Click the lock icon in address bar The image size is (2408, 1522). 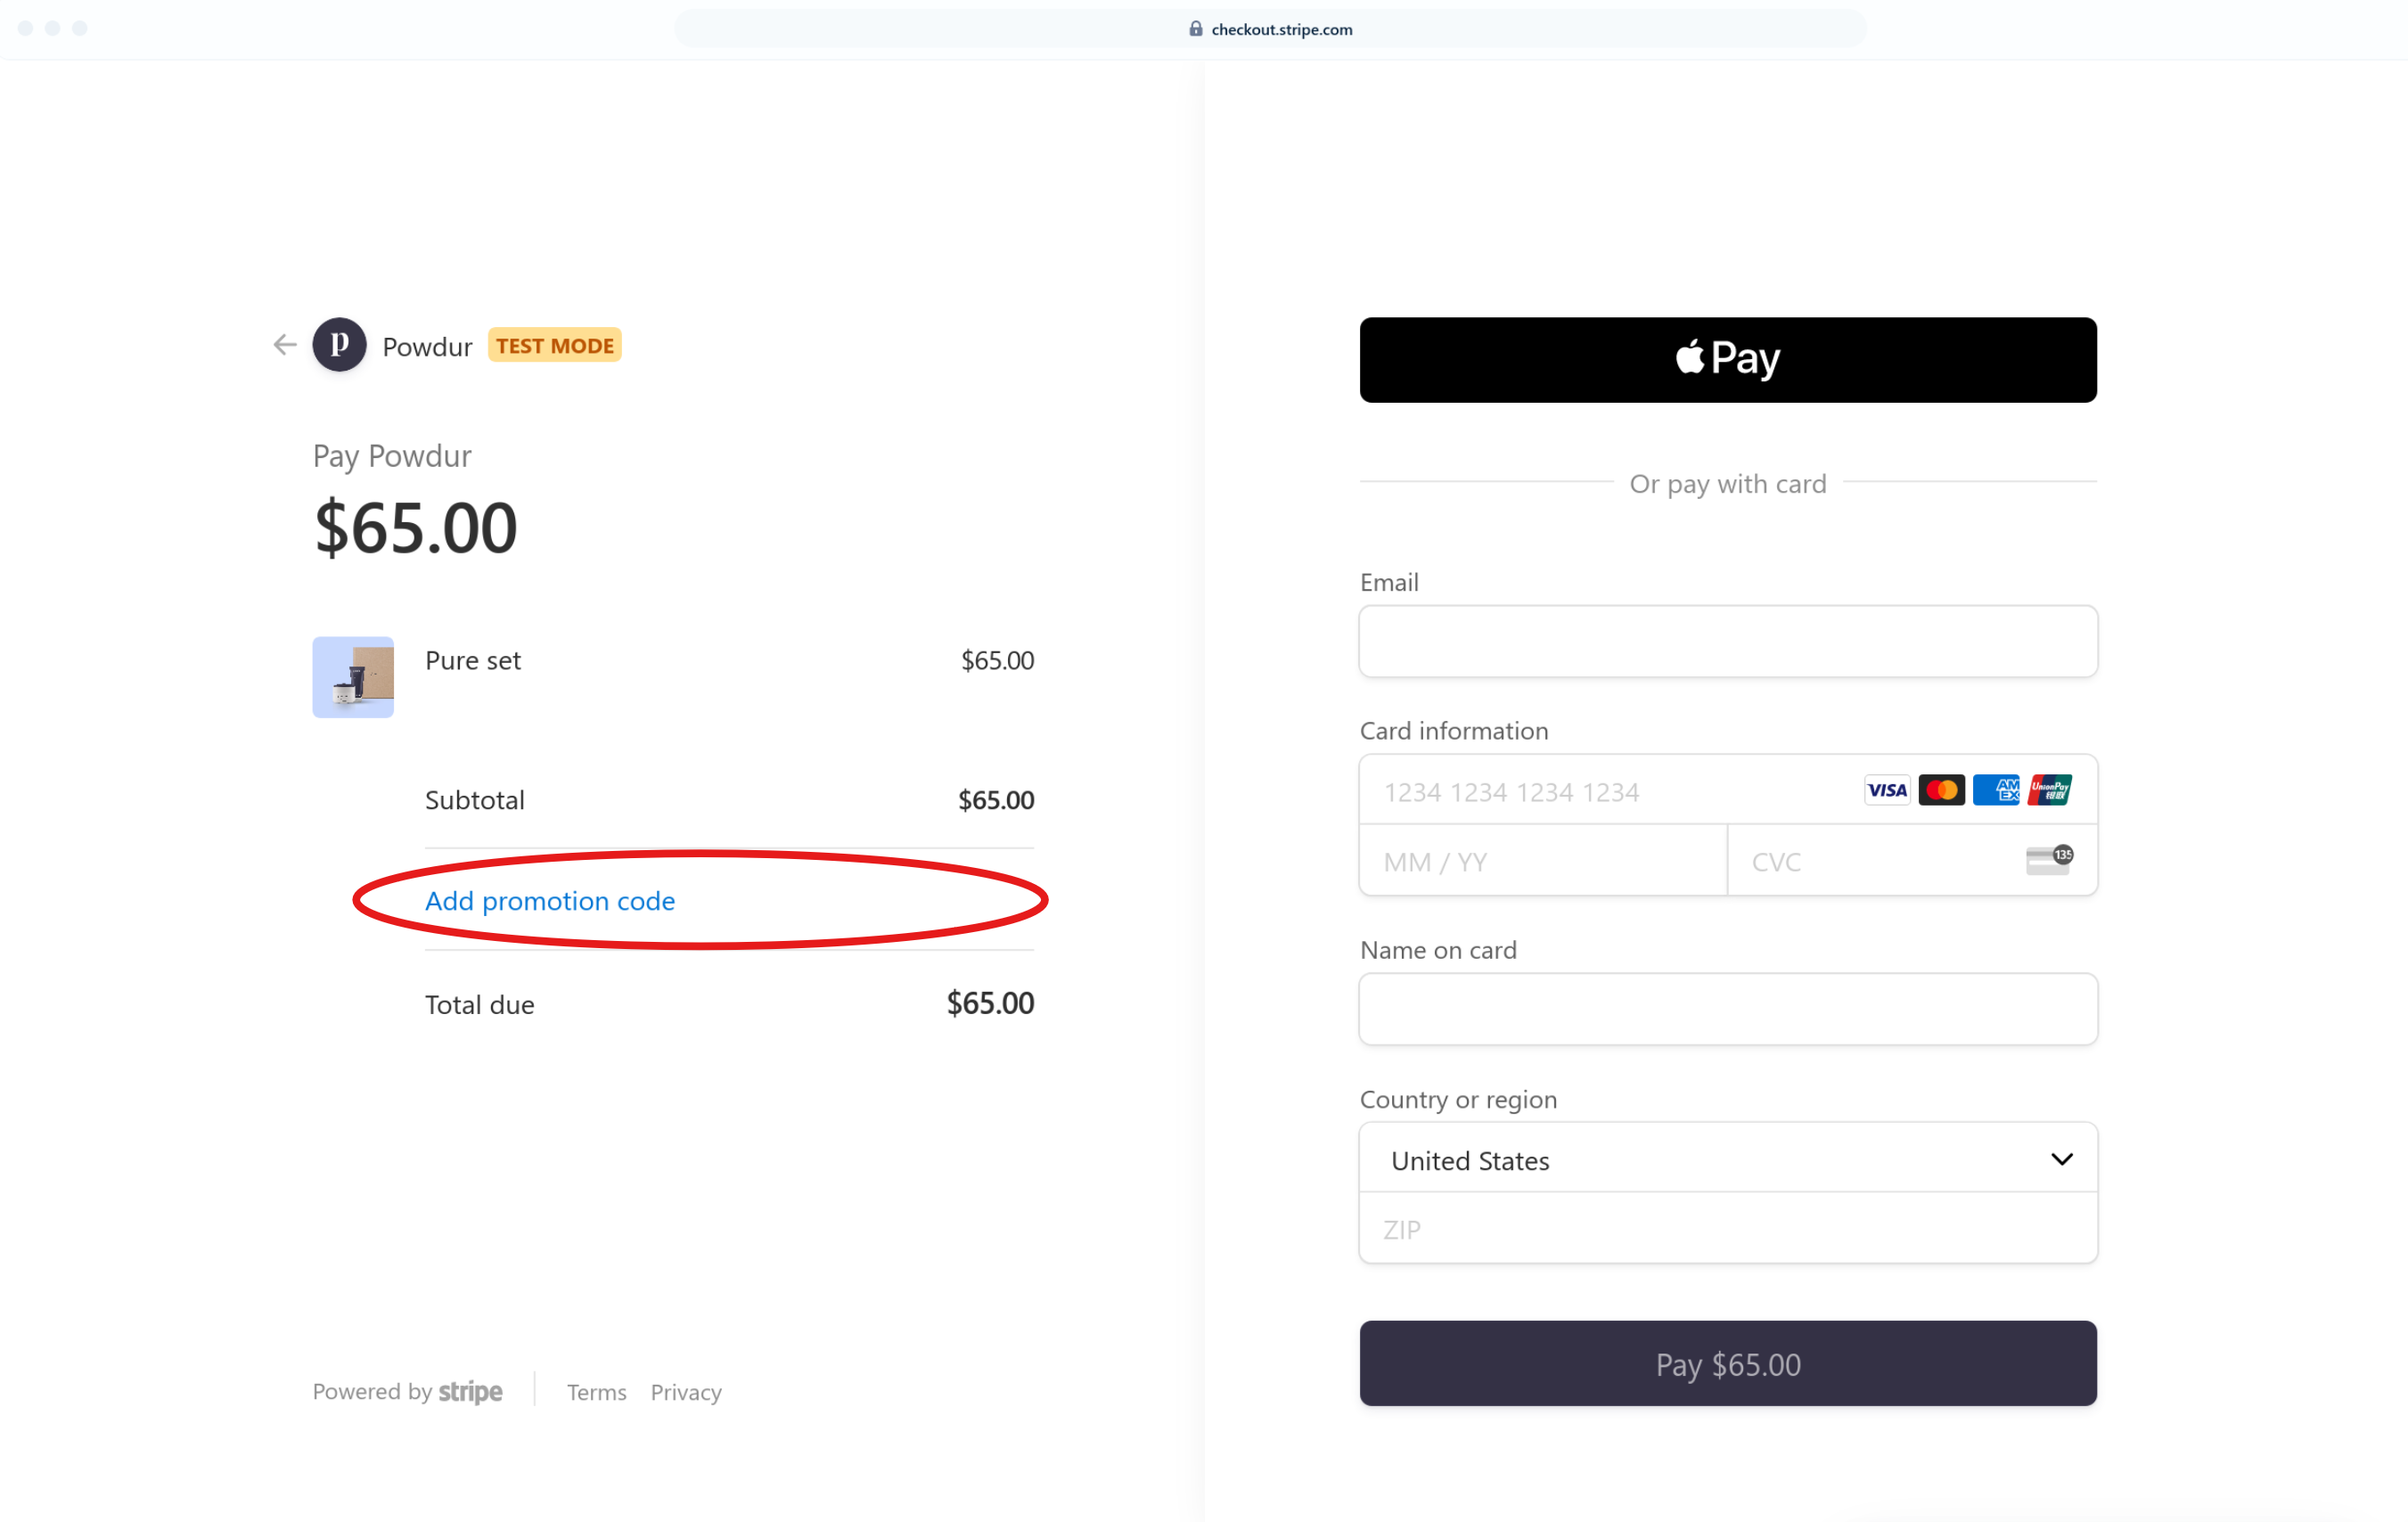(1195, 29)
